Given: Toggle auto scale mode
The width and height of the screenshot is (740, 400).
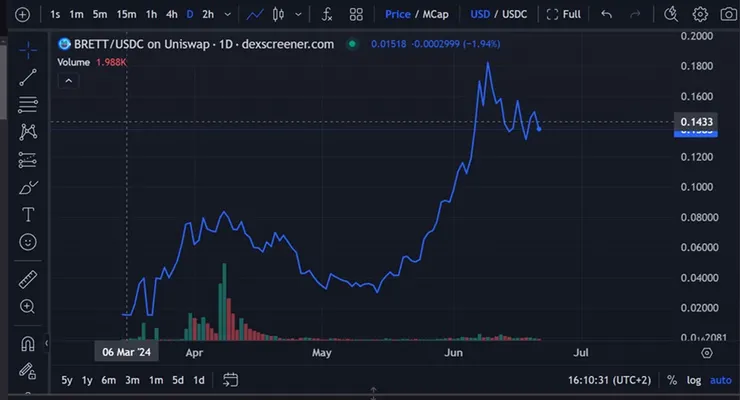Looking at the screenshot, I should [721, 380].
